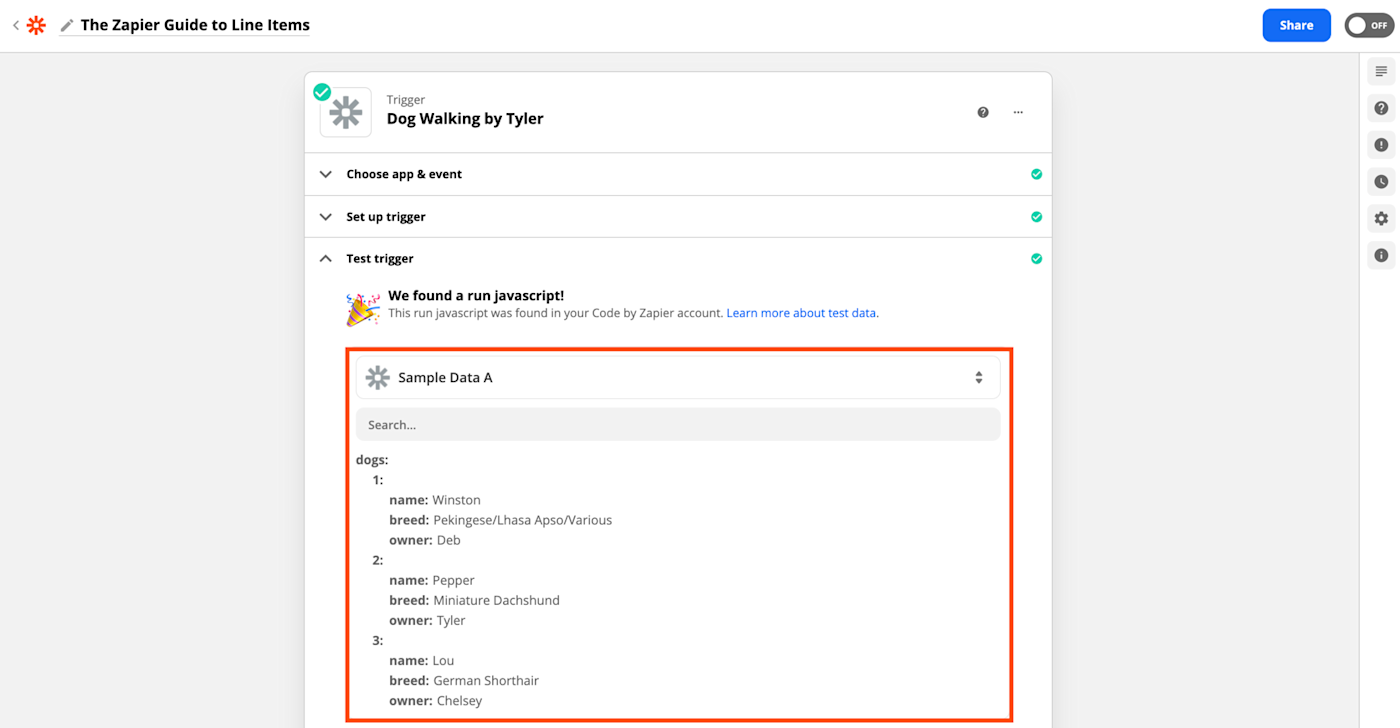Open the settings gear icon in sidebar

point(1381,218)
